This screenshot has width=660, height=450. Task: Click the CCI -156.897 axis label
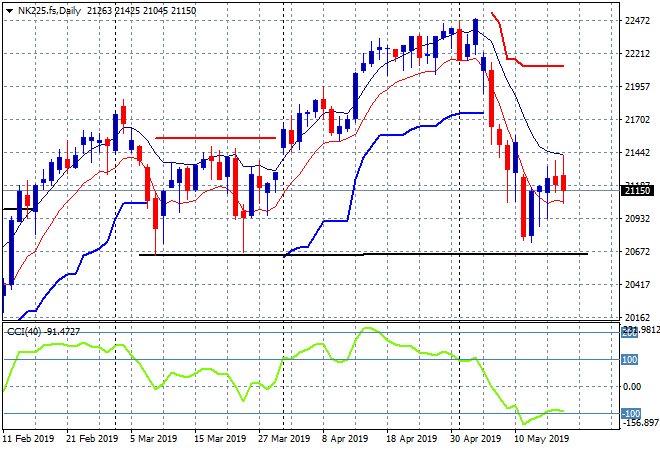coord(640,422)
